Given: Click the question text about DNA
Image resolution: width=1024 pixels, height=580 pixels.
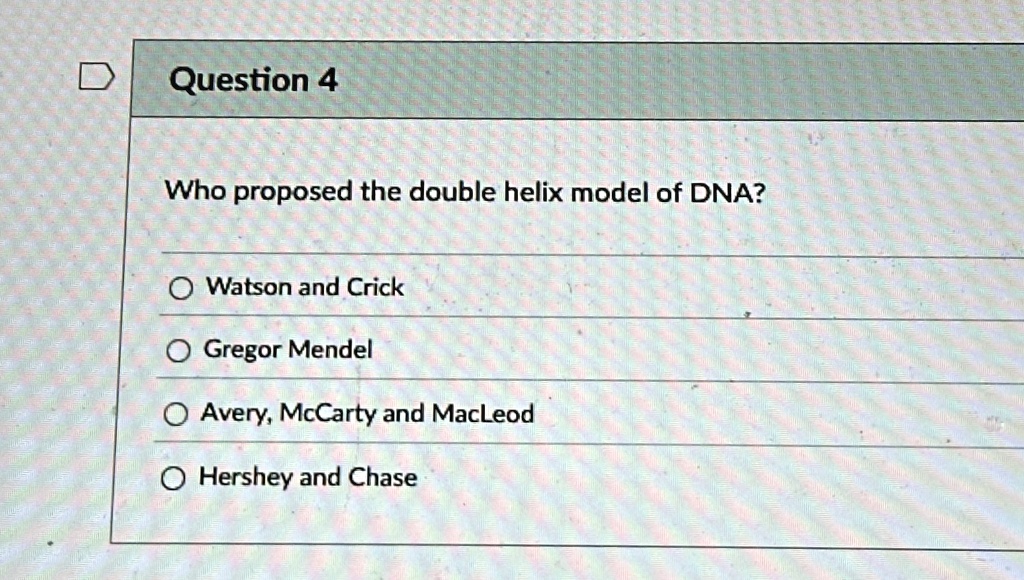Looking at the screenshot, I should coord(463,191).
